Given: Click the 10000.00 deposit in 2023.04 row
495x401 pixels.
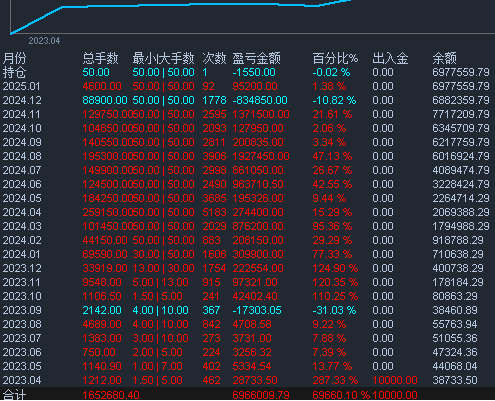Looking at the screenshot, I should pos(395,380).
